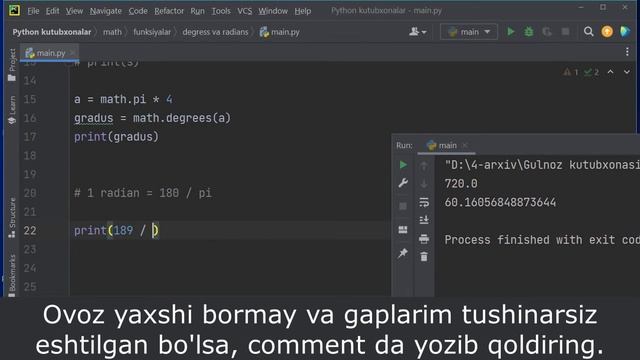Click the 'print(gradus)' code line
Viewport: 640px width, 360px height.
tap(116, 137)
